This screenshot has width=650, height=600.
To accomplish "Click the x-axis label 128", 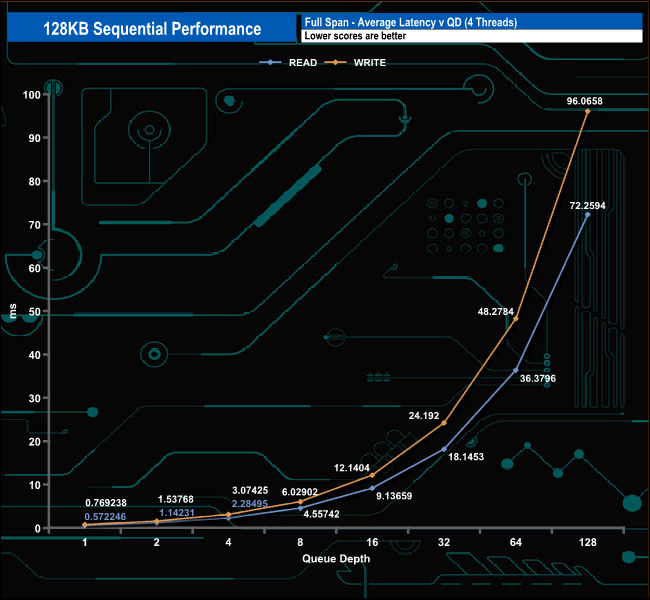I will point(587,542).
